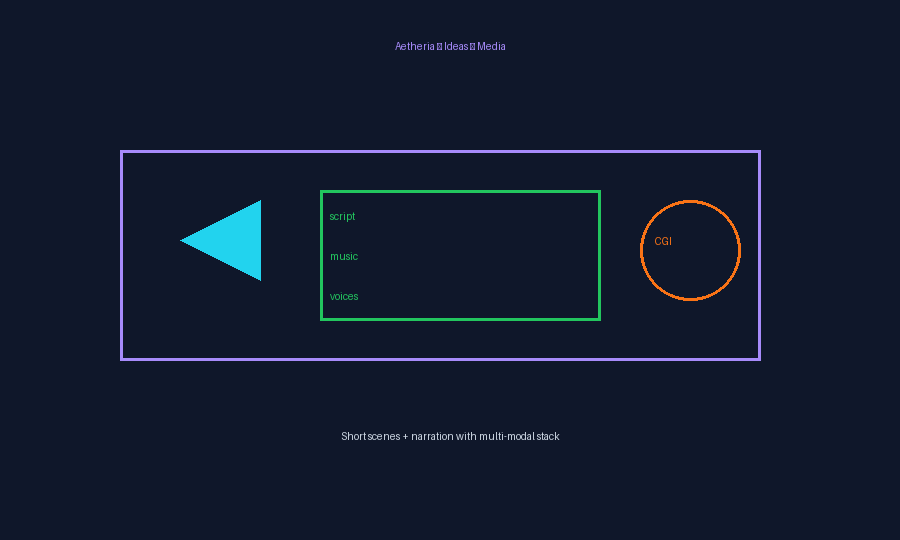The width and height of the screenshot is (900, 540).
Task: Click separator glyph between Aetheria and Ideas
Action: click(x=440, y=47)
